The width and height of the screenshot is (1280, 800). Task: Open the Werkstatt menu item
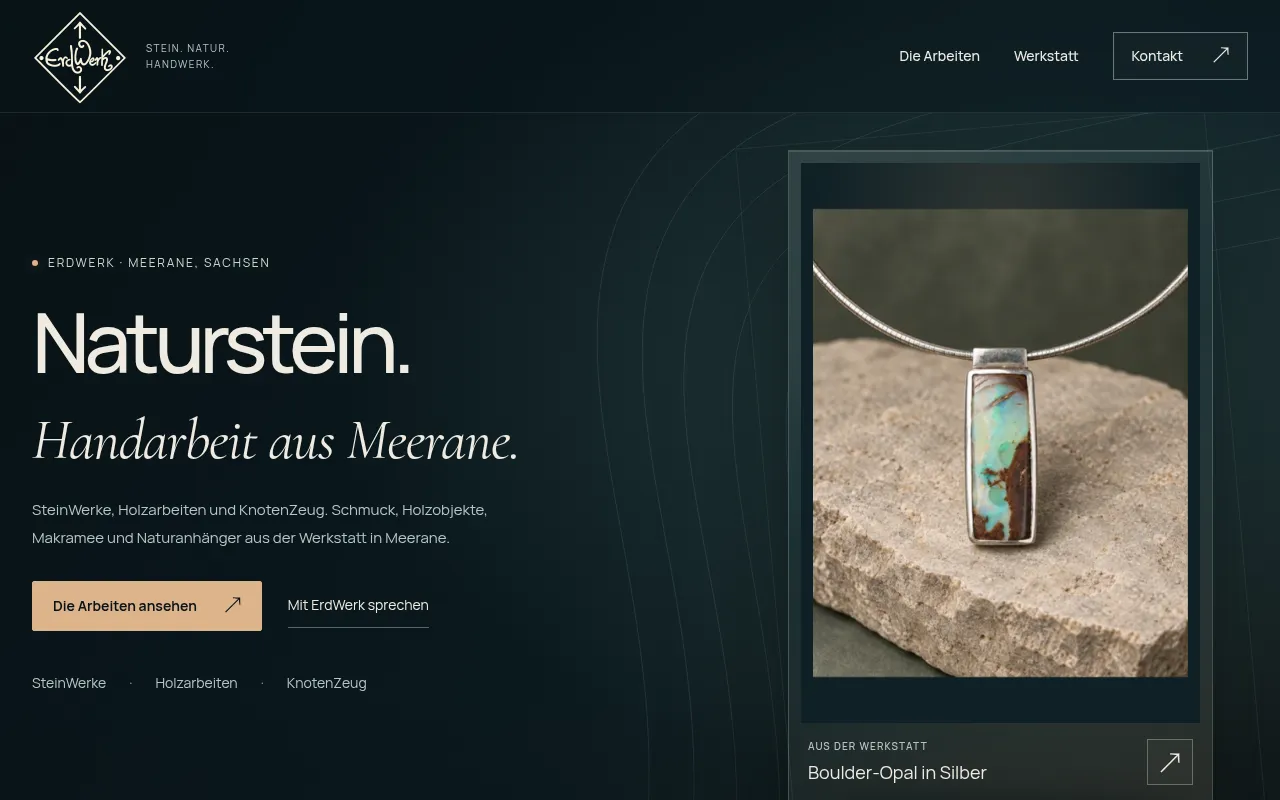click(x=1046, y=56)
